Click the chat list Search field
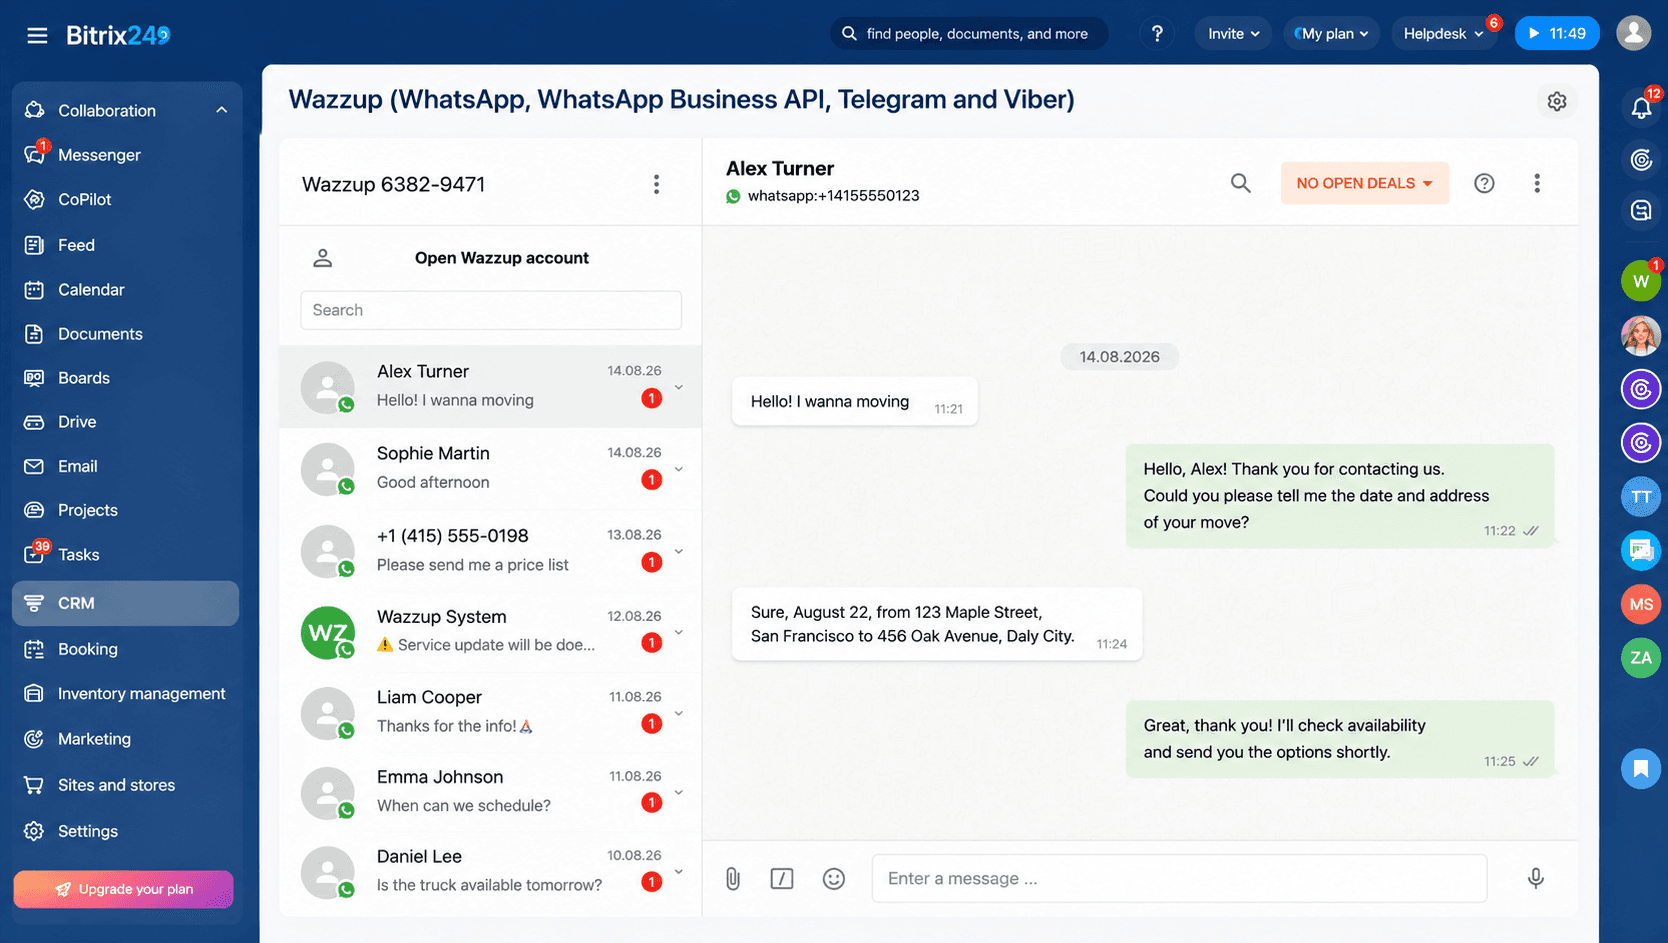The width and height of the screenshot is (1668, 943). pos(491,310)
